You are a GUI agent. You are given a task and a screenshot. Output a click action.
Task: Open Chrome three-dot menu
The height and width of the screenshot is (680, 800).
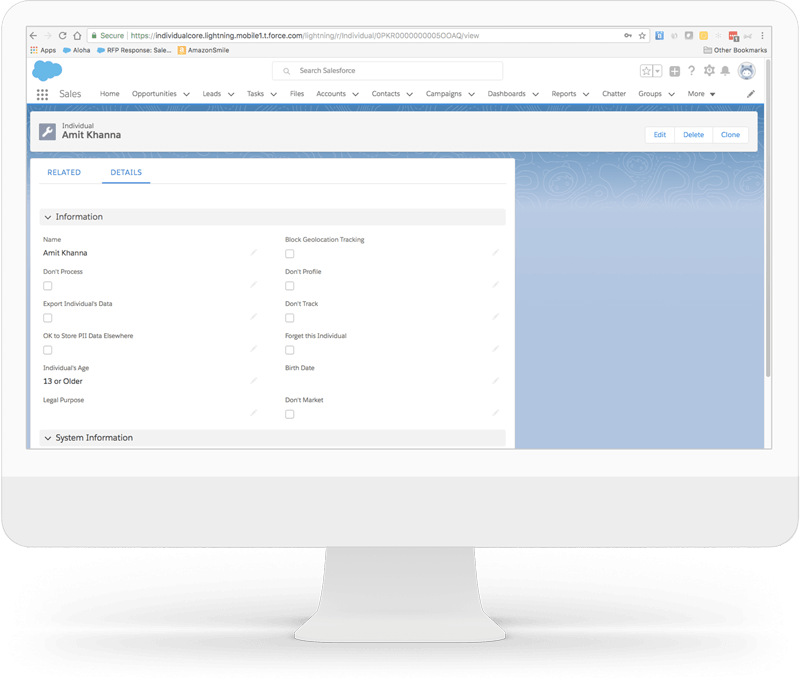point(762,36)
